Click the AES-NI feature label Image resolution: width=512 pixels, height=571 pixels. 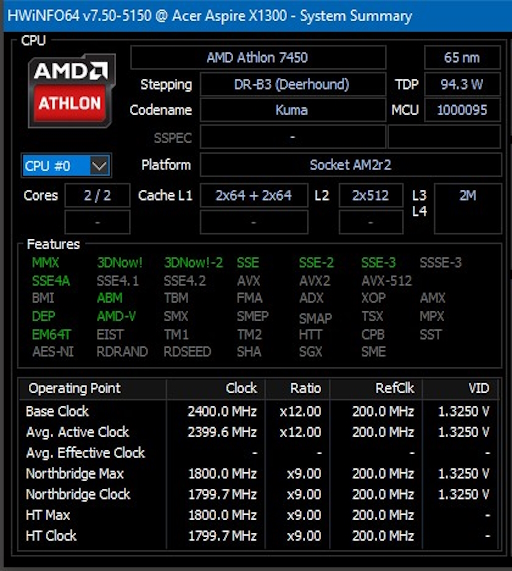point(53,352)
